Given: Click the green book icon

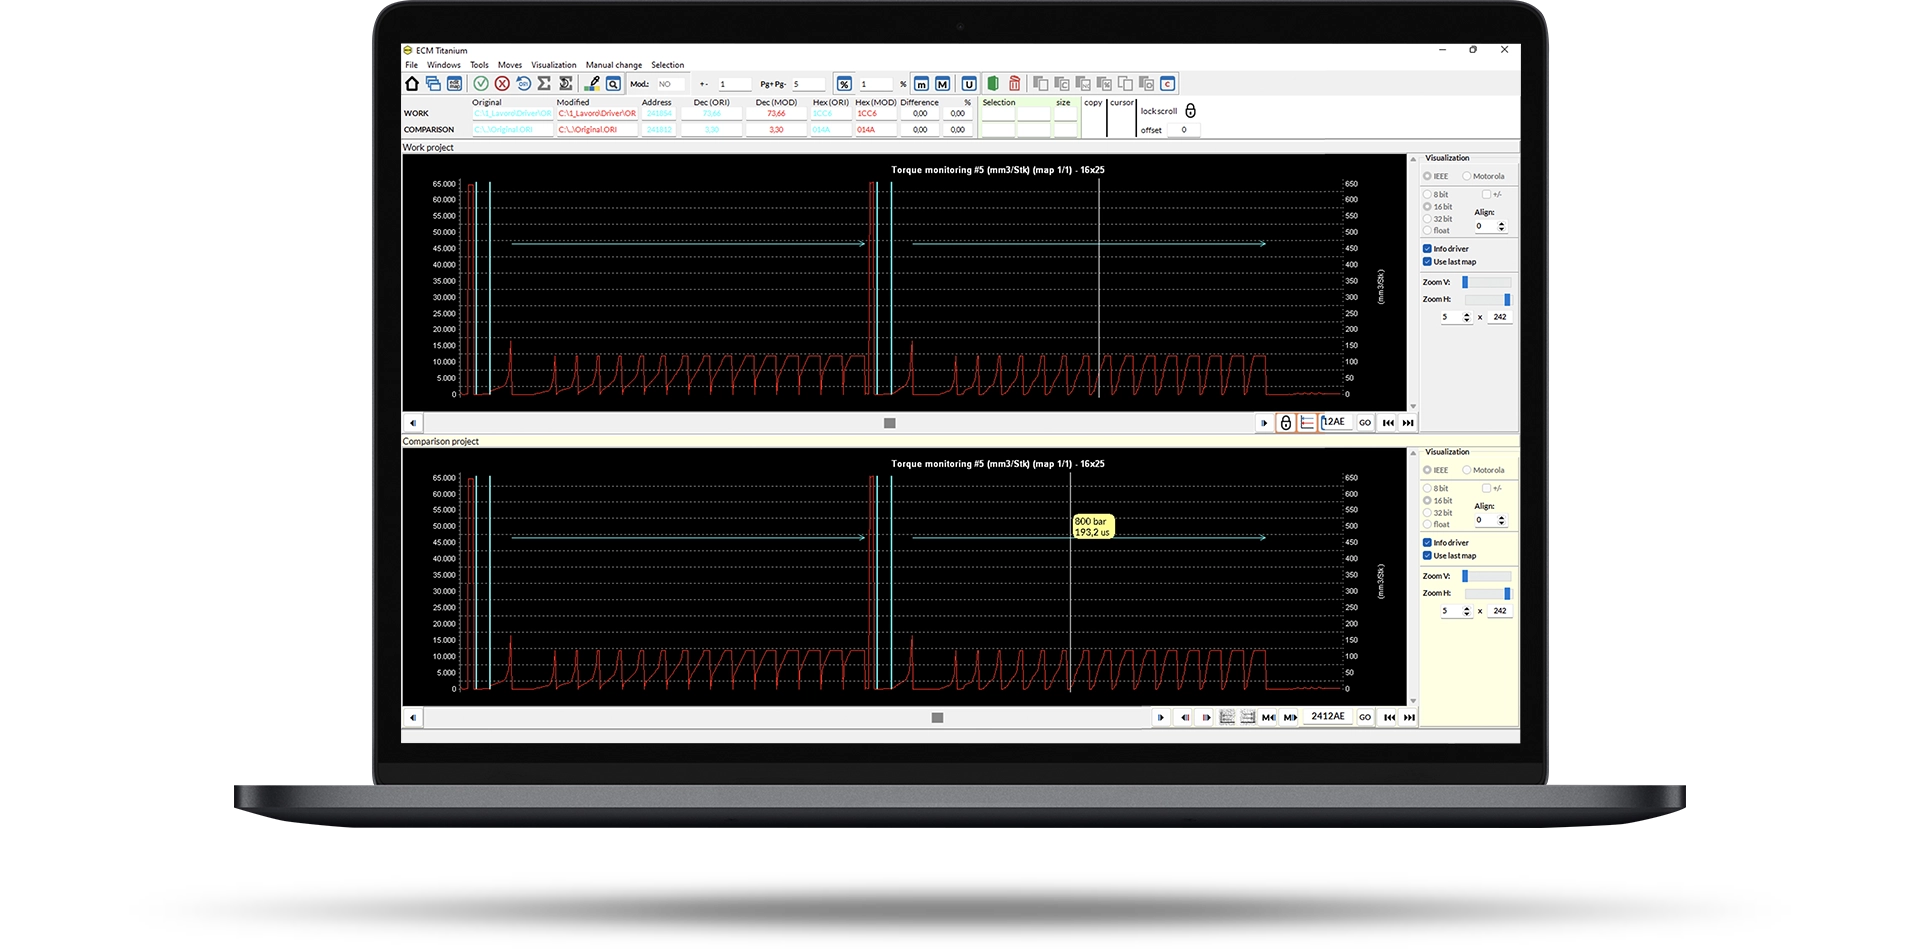Looking at the screenshot, I should point(993,84).
